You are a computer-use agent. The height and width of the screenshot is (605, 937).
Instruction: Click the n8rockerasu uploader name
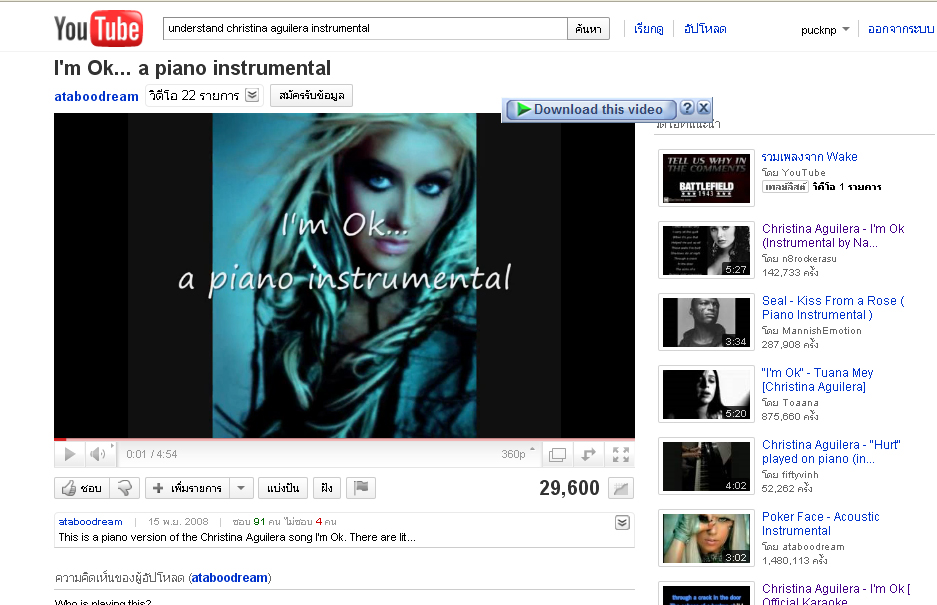(809, 259)
